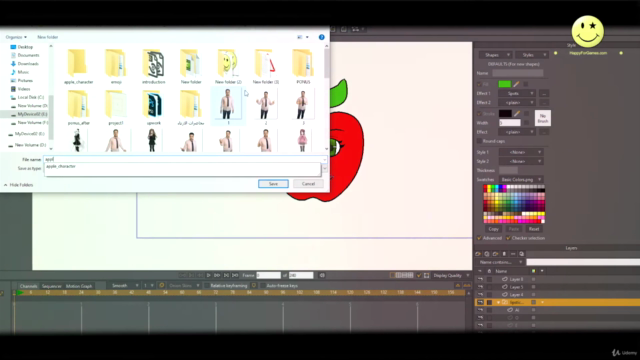Toggle the Stroke checkbox
The height and width of the screenshot is (360, 640).
[479, 114]
